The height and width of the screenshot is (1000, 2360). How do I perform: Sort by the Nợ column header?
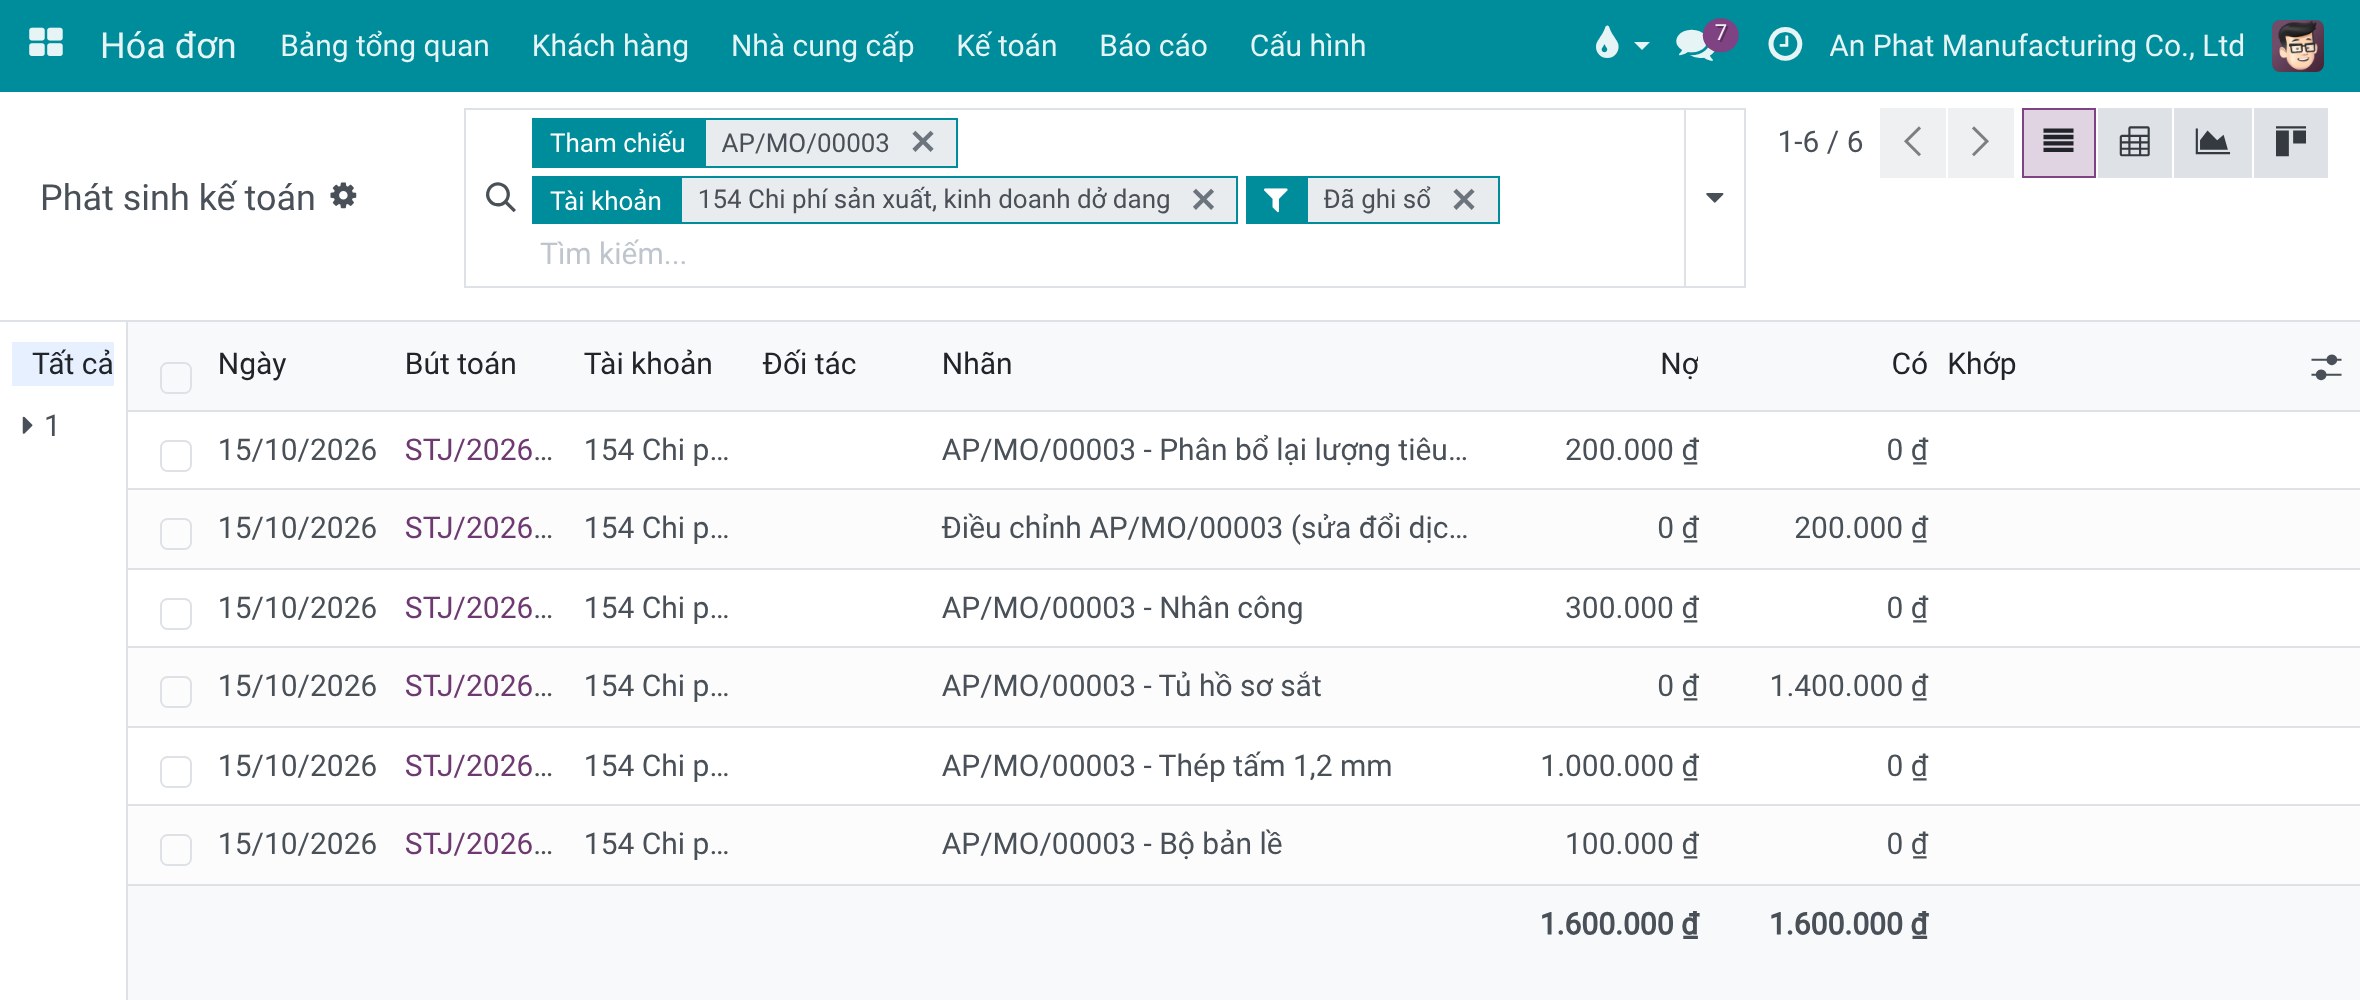[1679, 364]
